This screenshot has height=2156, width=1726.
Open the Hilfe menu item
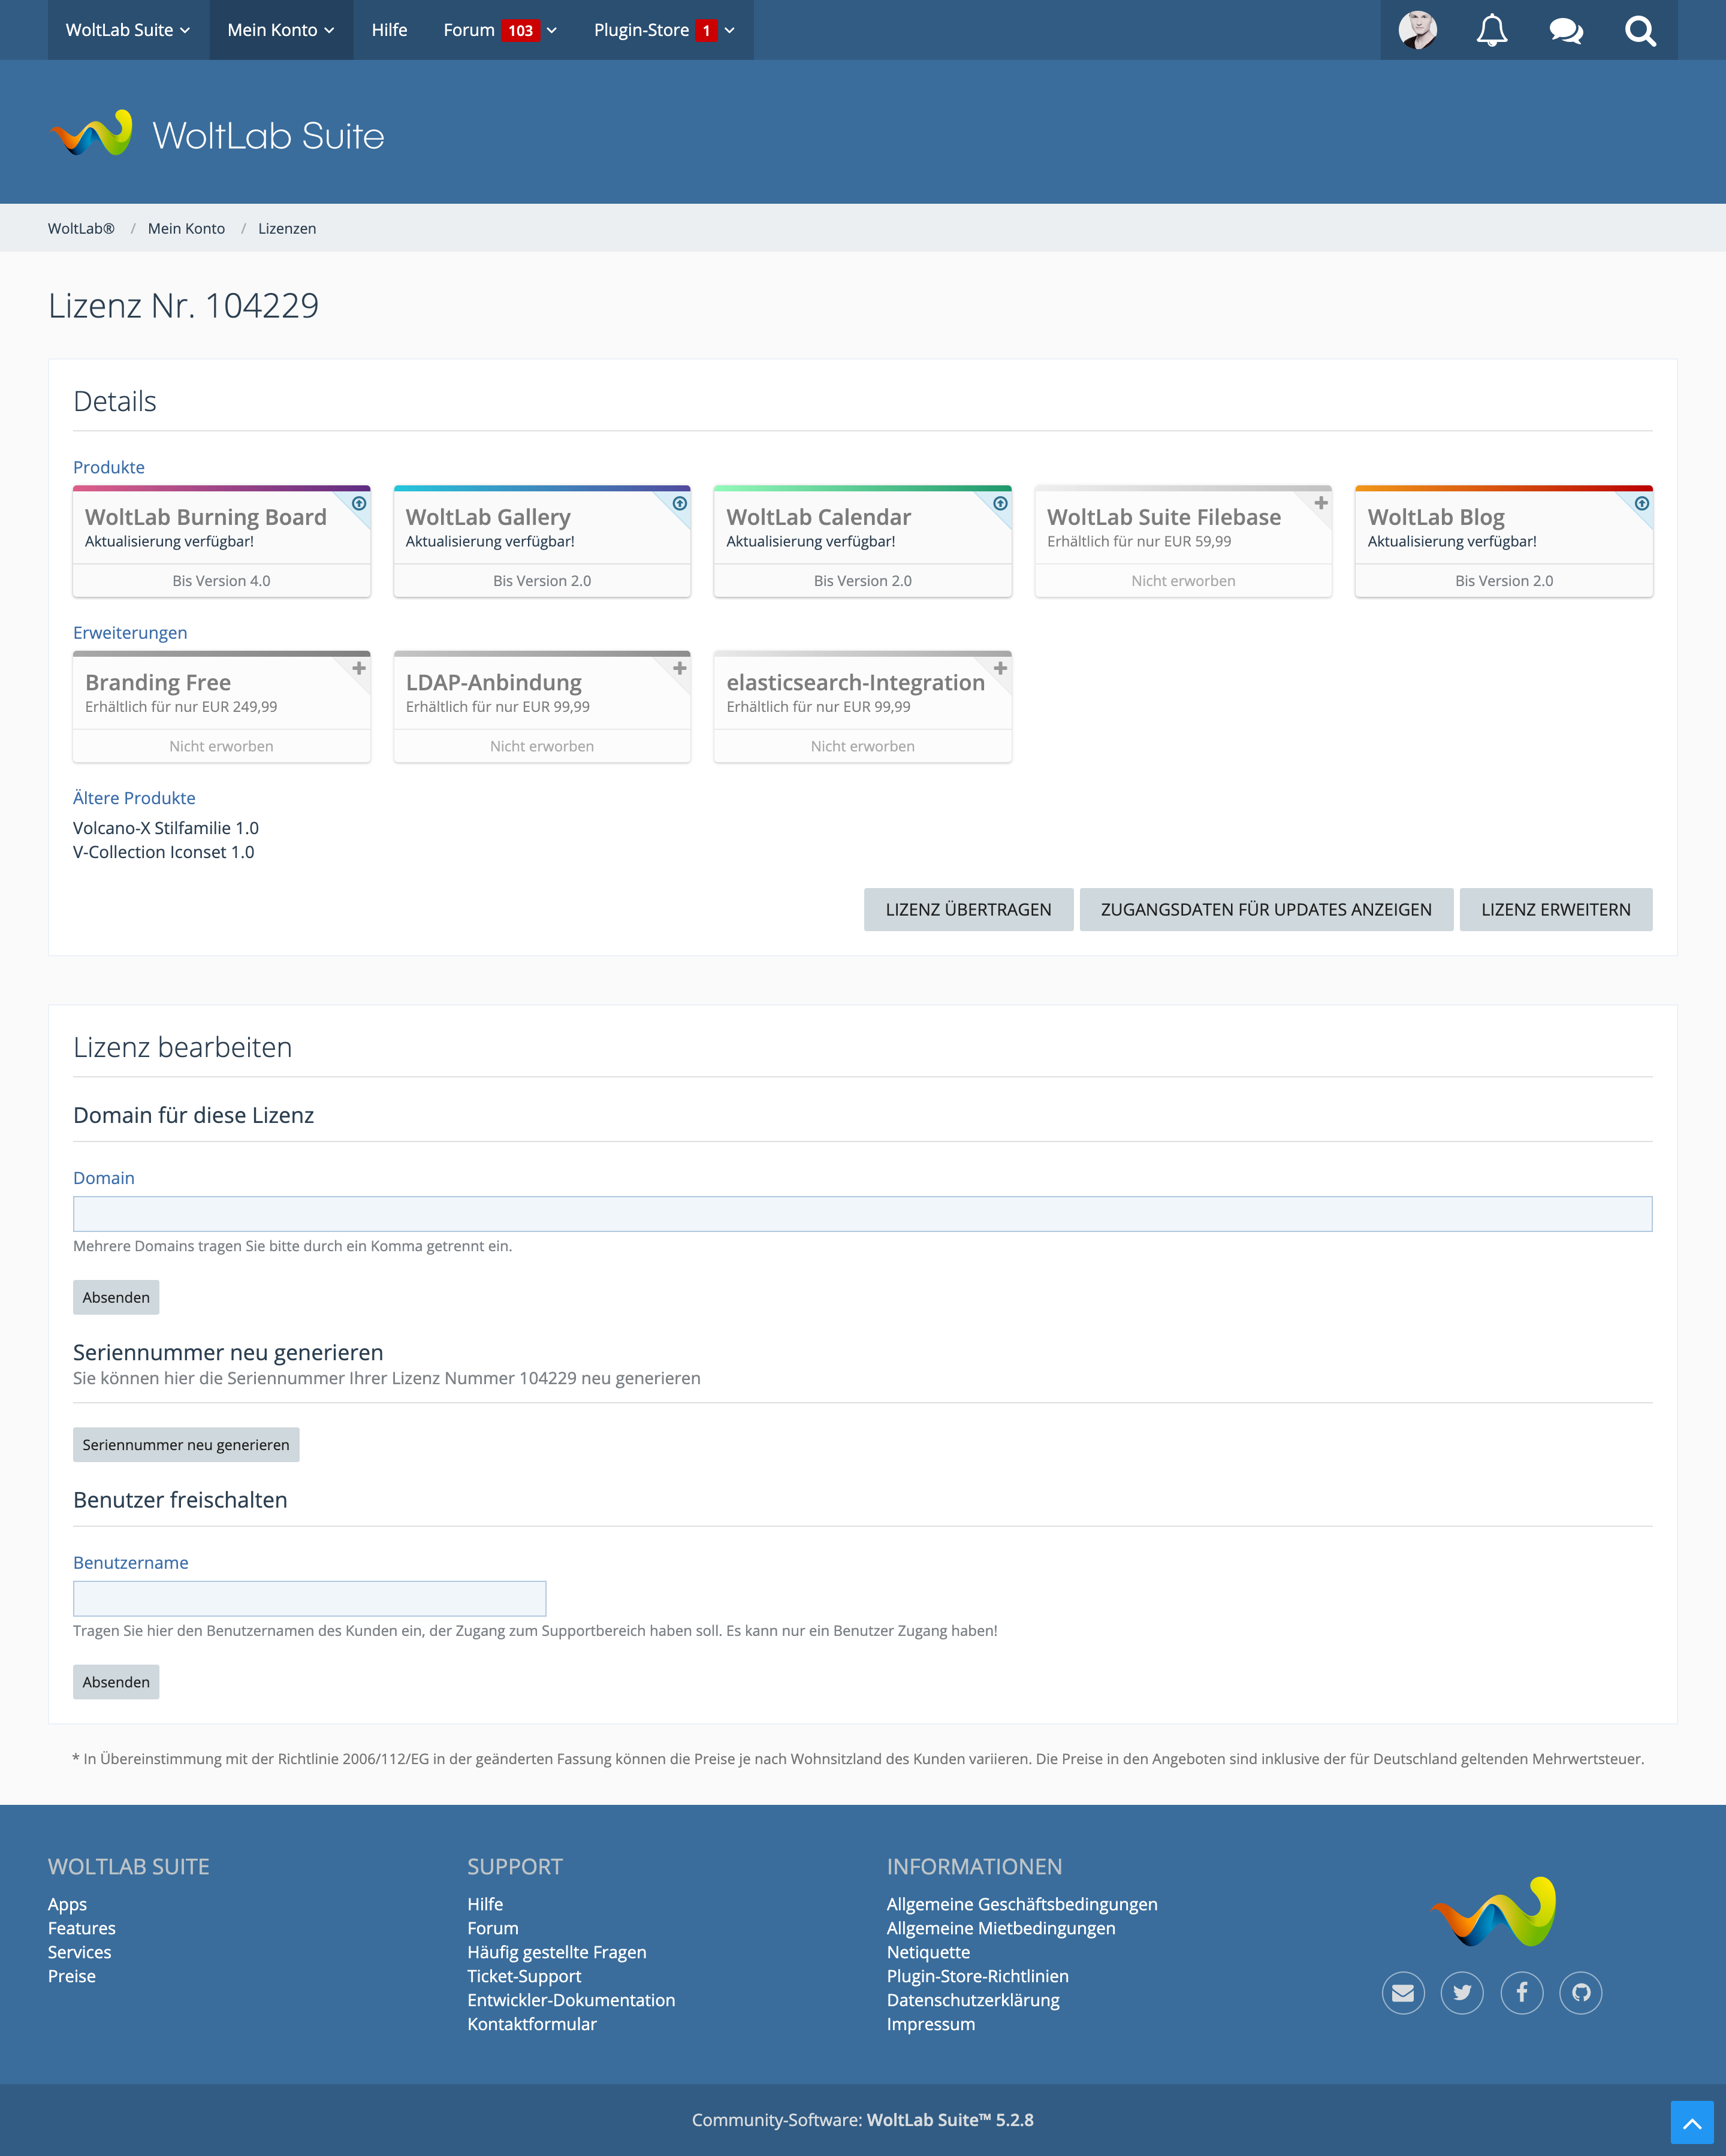click(x=389, y=30)
